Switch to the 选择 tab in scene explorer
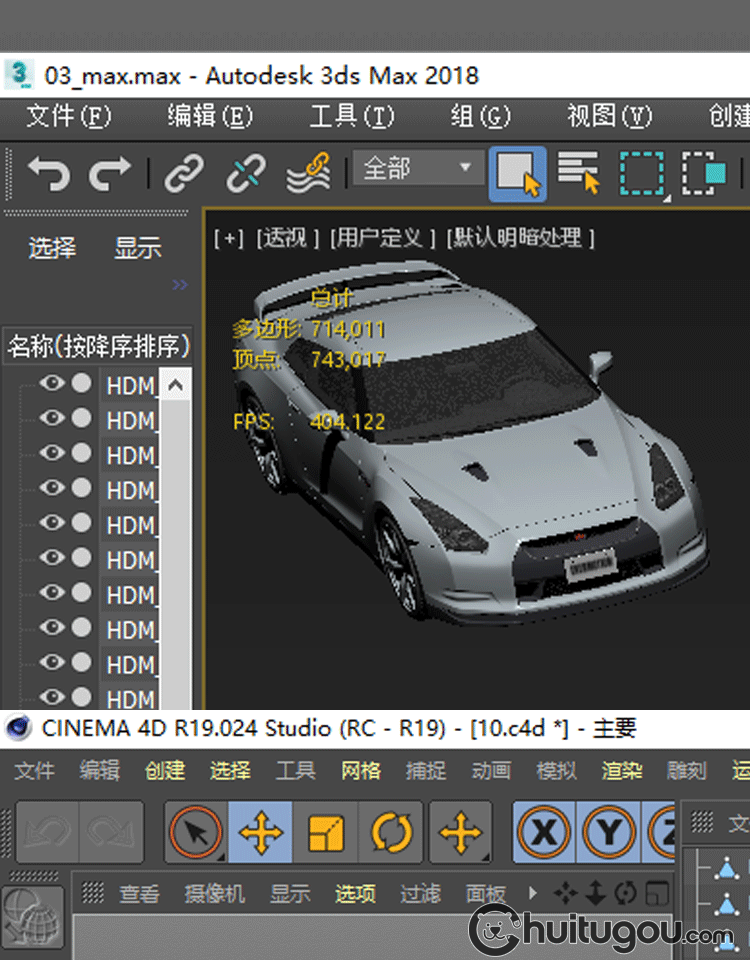 click(52, 248)
